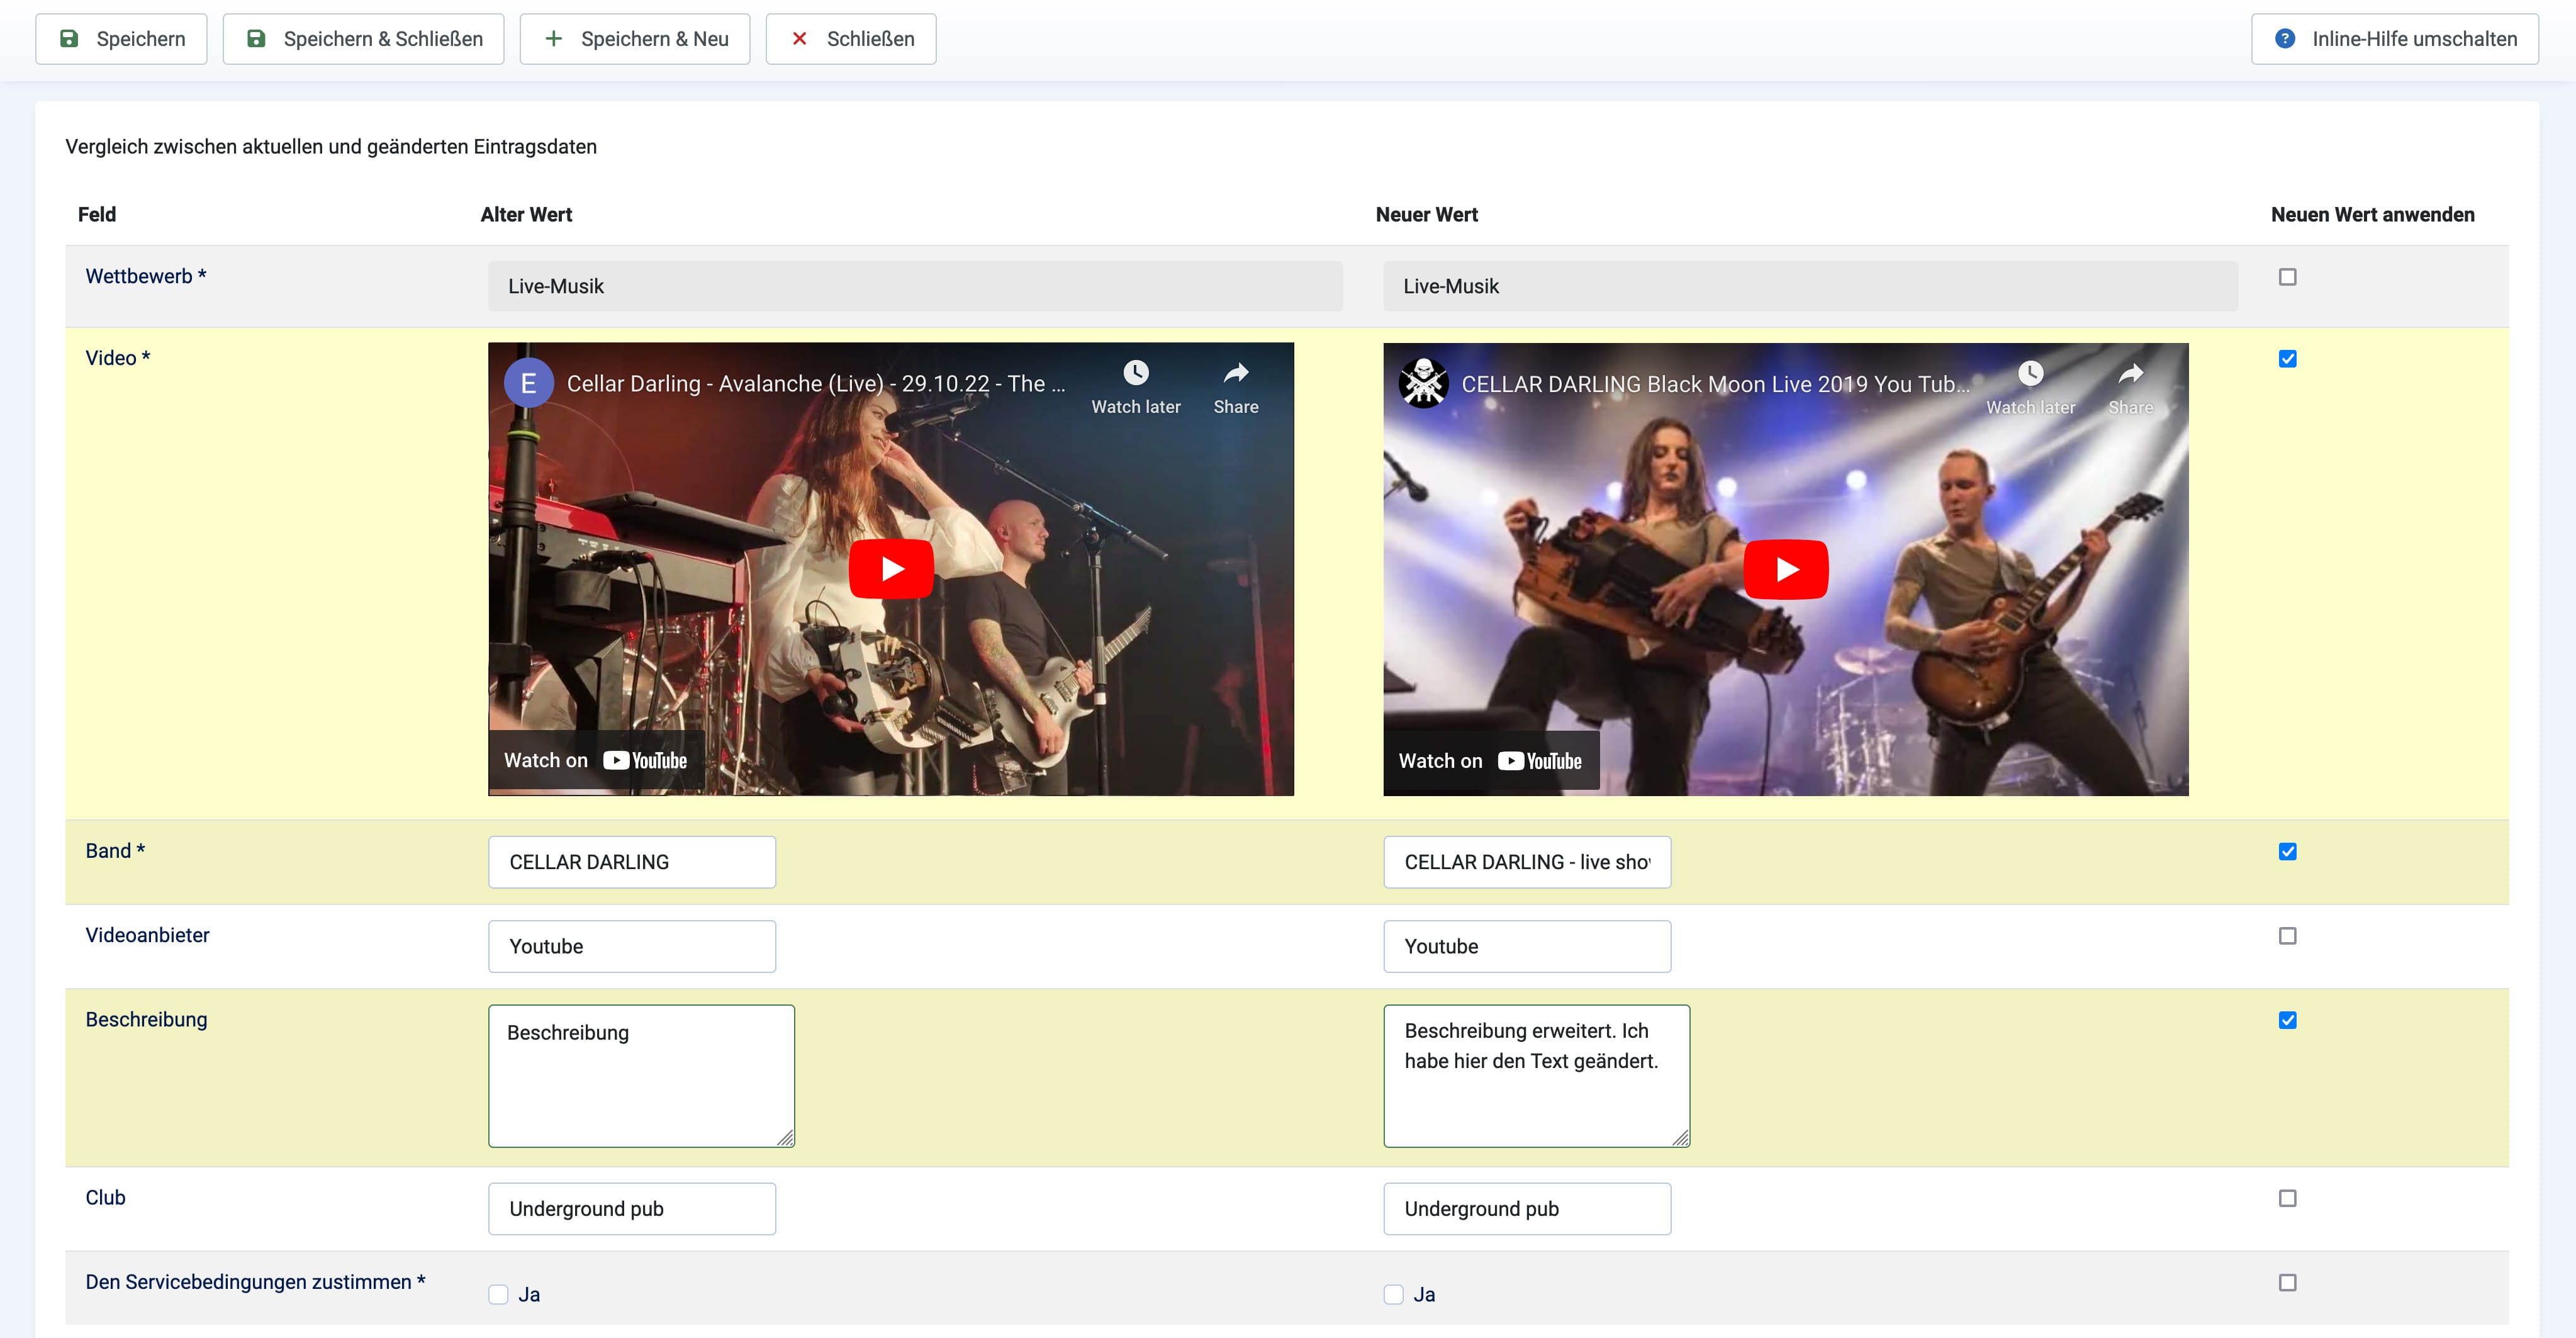Open skull channel avatar on new video
Screen dimensions: 2576x1338
pos(1424,383)
